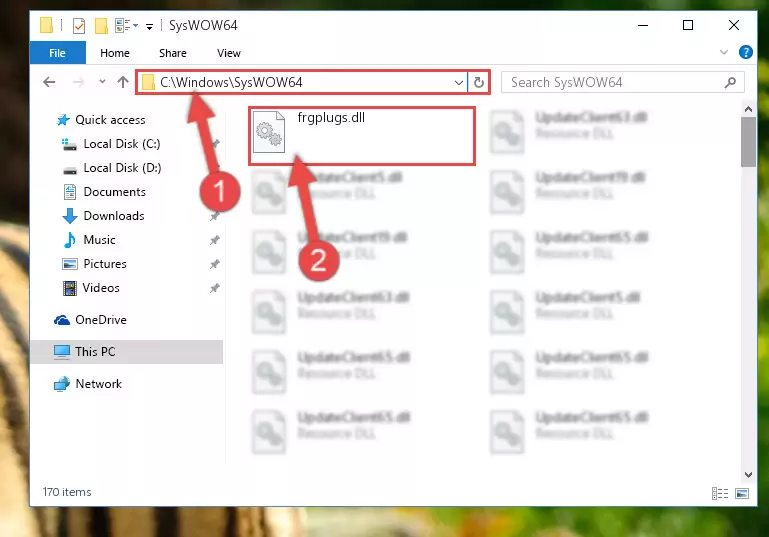Open the address bar history dropdown
The height and width of the screenshot is (537, 769).
(459, 82)
